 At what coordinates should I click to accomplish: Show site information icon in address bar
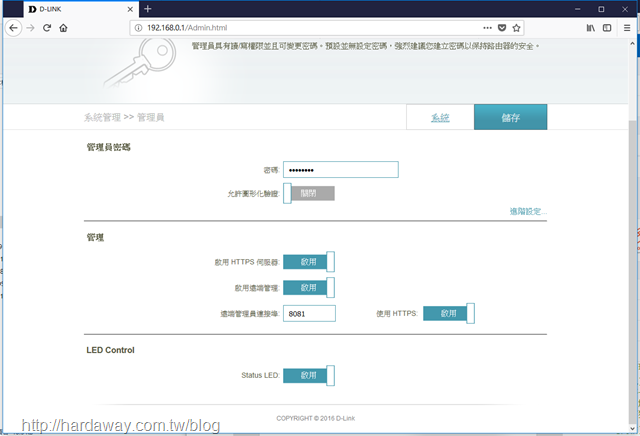(138, 28)
